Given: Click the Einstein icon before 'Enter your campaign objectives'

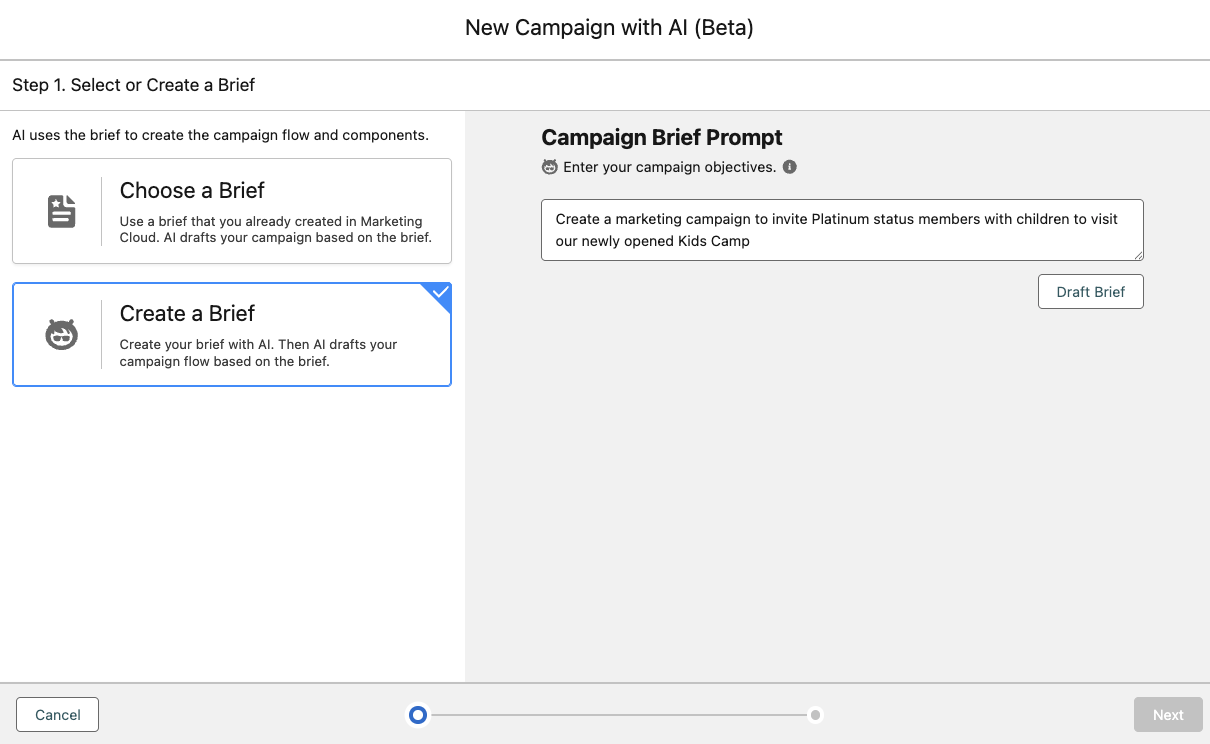Looking at the screenshot, I should [x=550, y=167].
